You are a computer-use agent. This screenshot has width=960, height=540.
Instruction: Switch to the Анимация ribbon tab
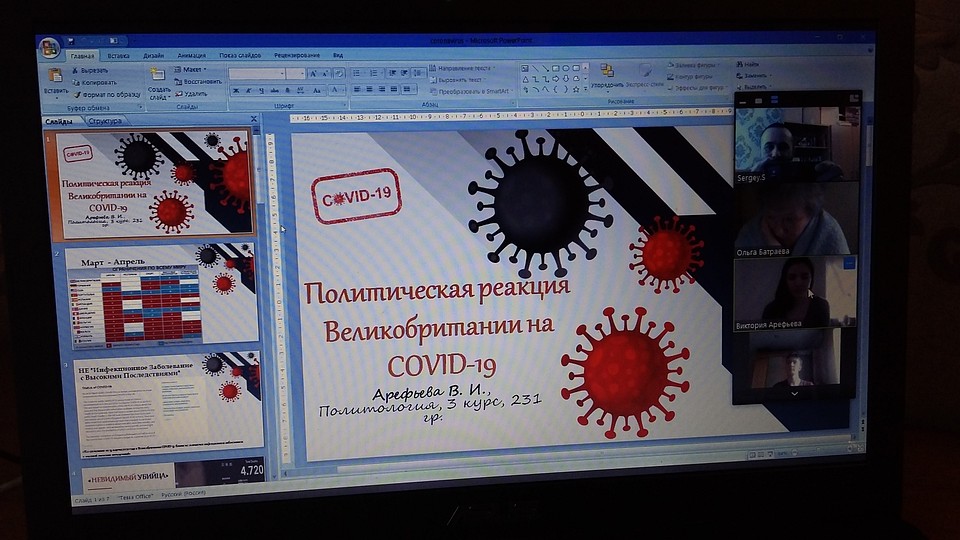(x=191, y=56)
